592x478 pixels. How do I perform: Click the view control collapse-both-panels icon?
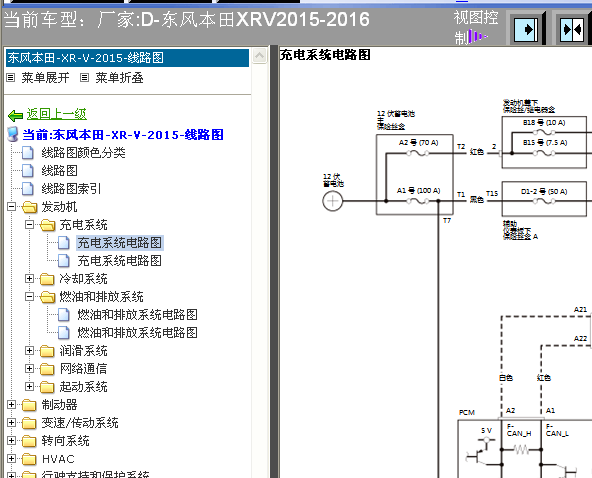572,29
